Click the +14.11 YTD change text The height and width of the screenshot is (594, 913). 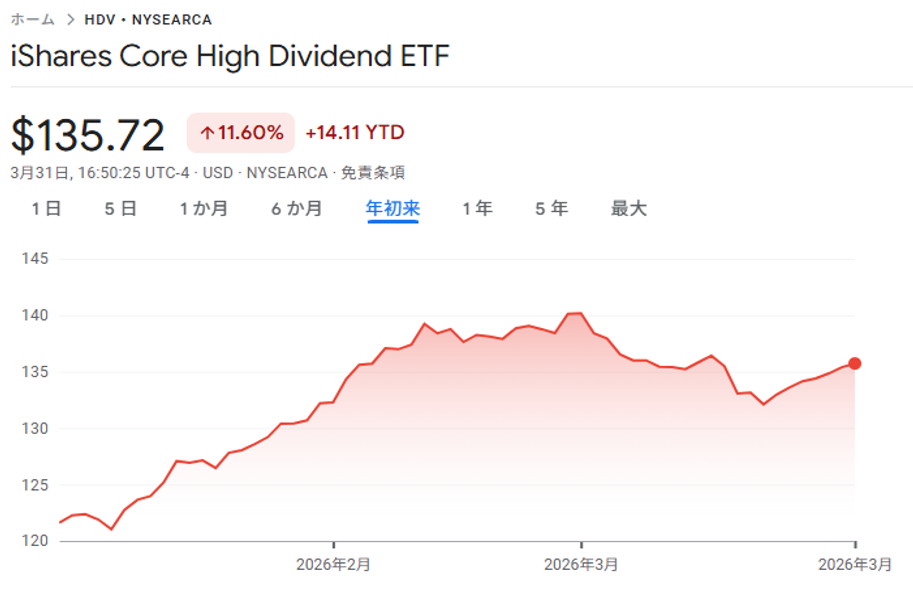click(x=355, y=133)
